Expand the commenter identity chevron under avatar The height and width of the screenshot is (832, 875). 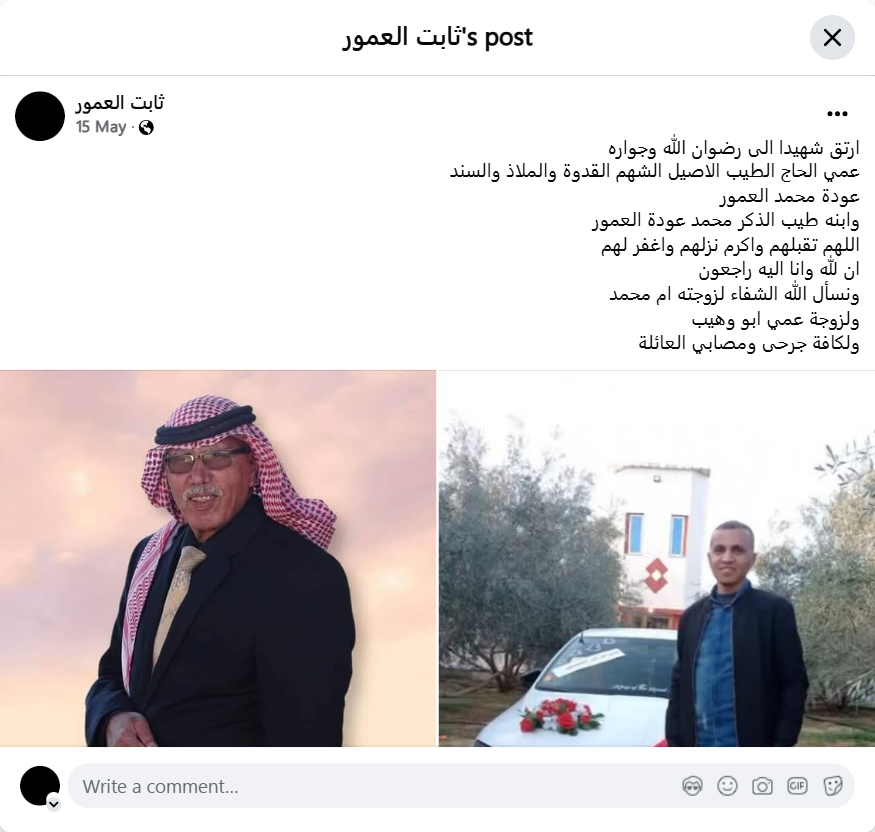(x=54, y=804)
